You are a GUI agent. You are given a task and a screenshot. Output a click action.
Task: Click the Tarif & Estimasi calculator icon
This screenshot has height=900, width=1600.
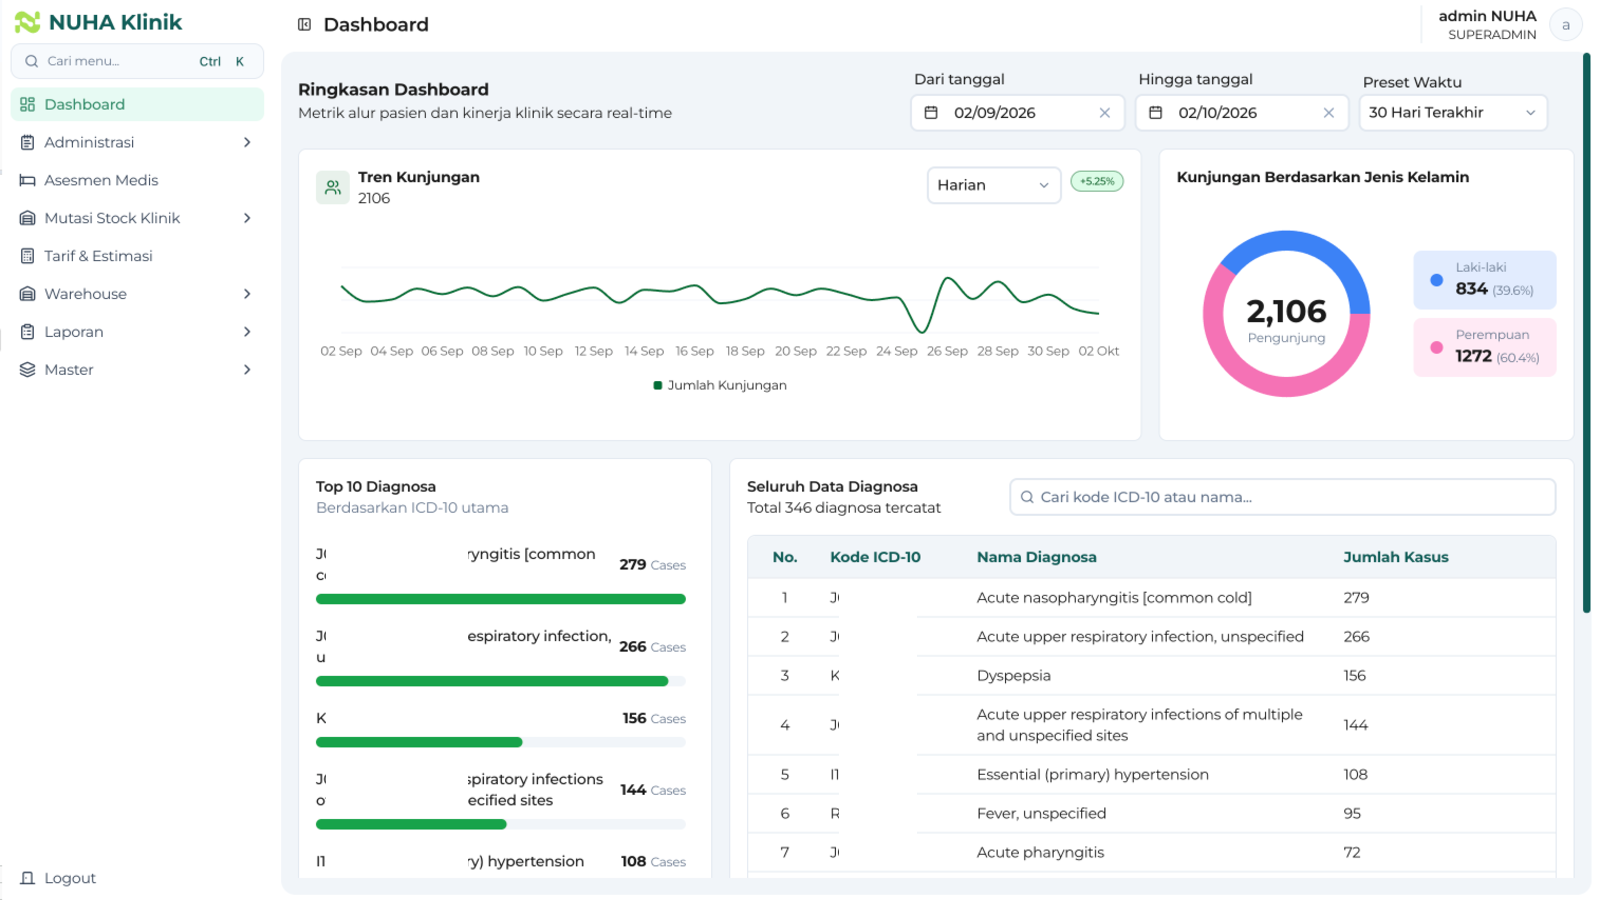pyautogui.click(x=27, y=256)
